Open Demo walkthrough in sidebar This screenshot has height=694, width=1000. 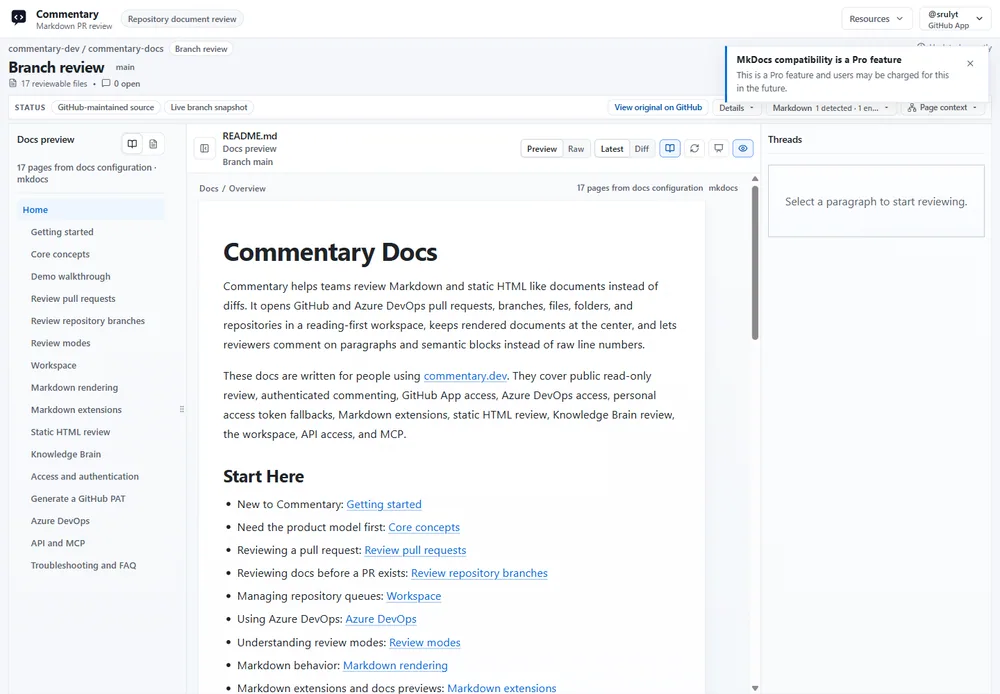click(70, 277)
